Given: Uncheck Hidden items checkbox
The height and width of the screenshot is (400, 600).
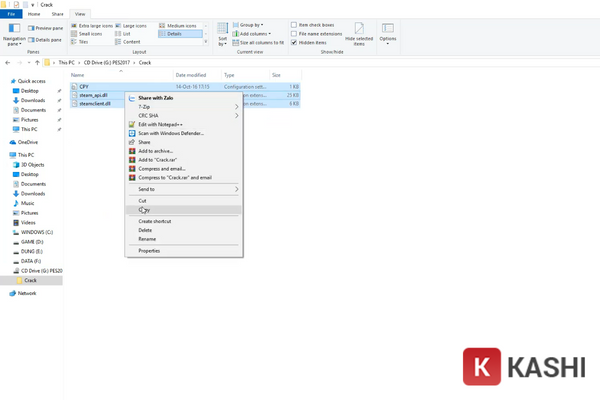Looking at the screenshot, I should pos(294,42).
